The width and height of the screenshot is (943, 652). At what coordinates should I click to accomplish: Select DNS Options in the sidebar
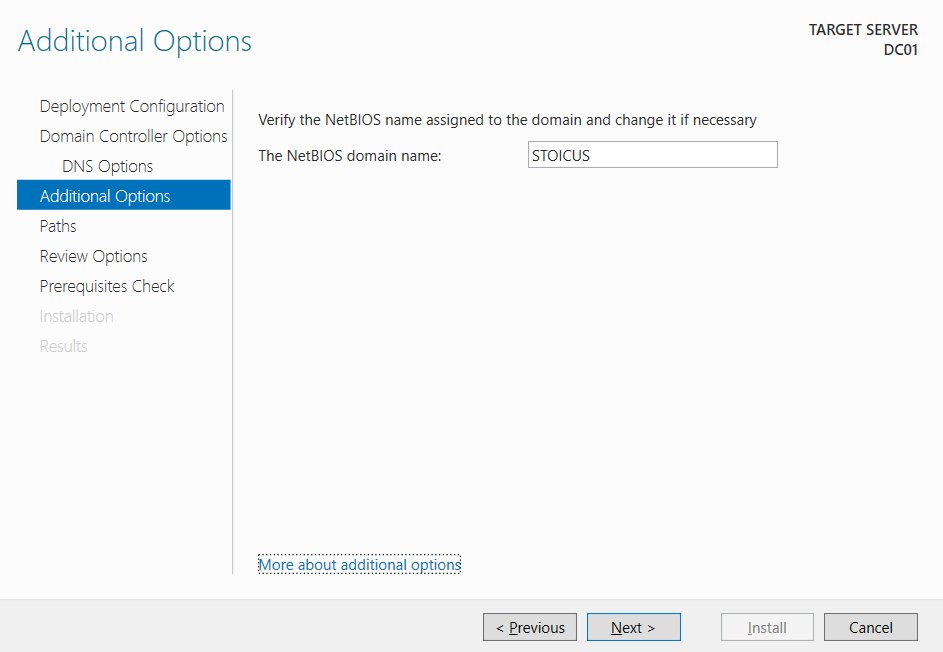point(107,166)
